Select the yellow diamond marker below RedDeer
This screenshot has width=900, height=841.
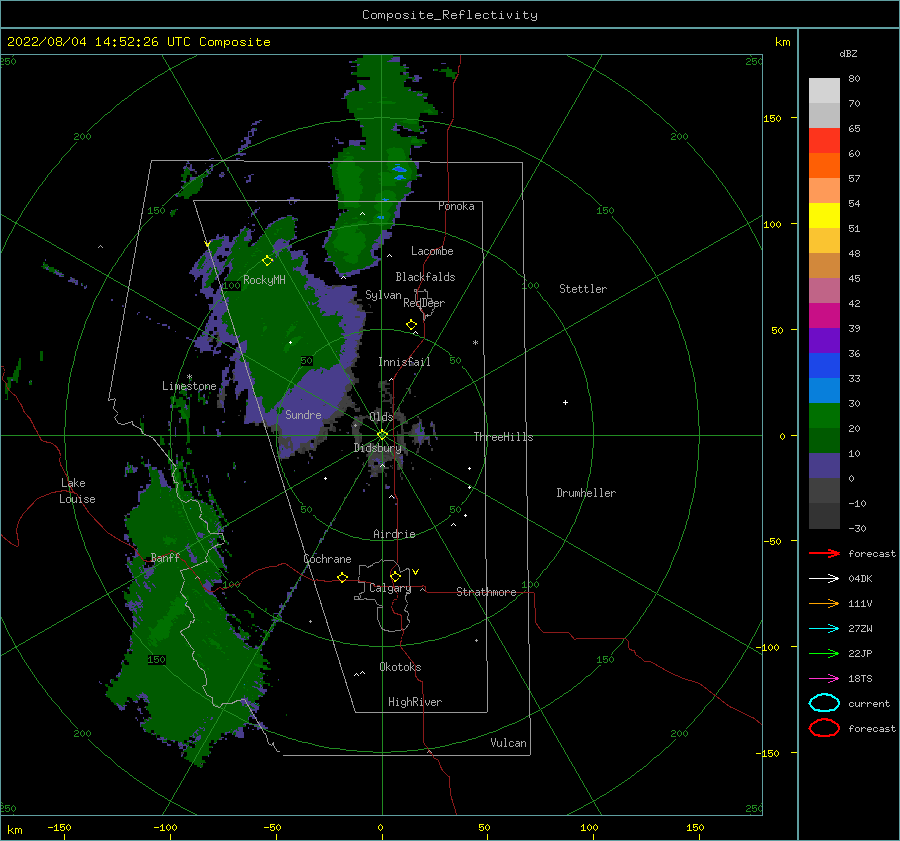click(411, 325)
